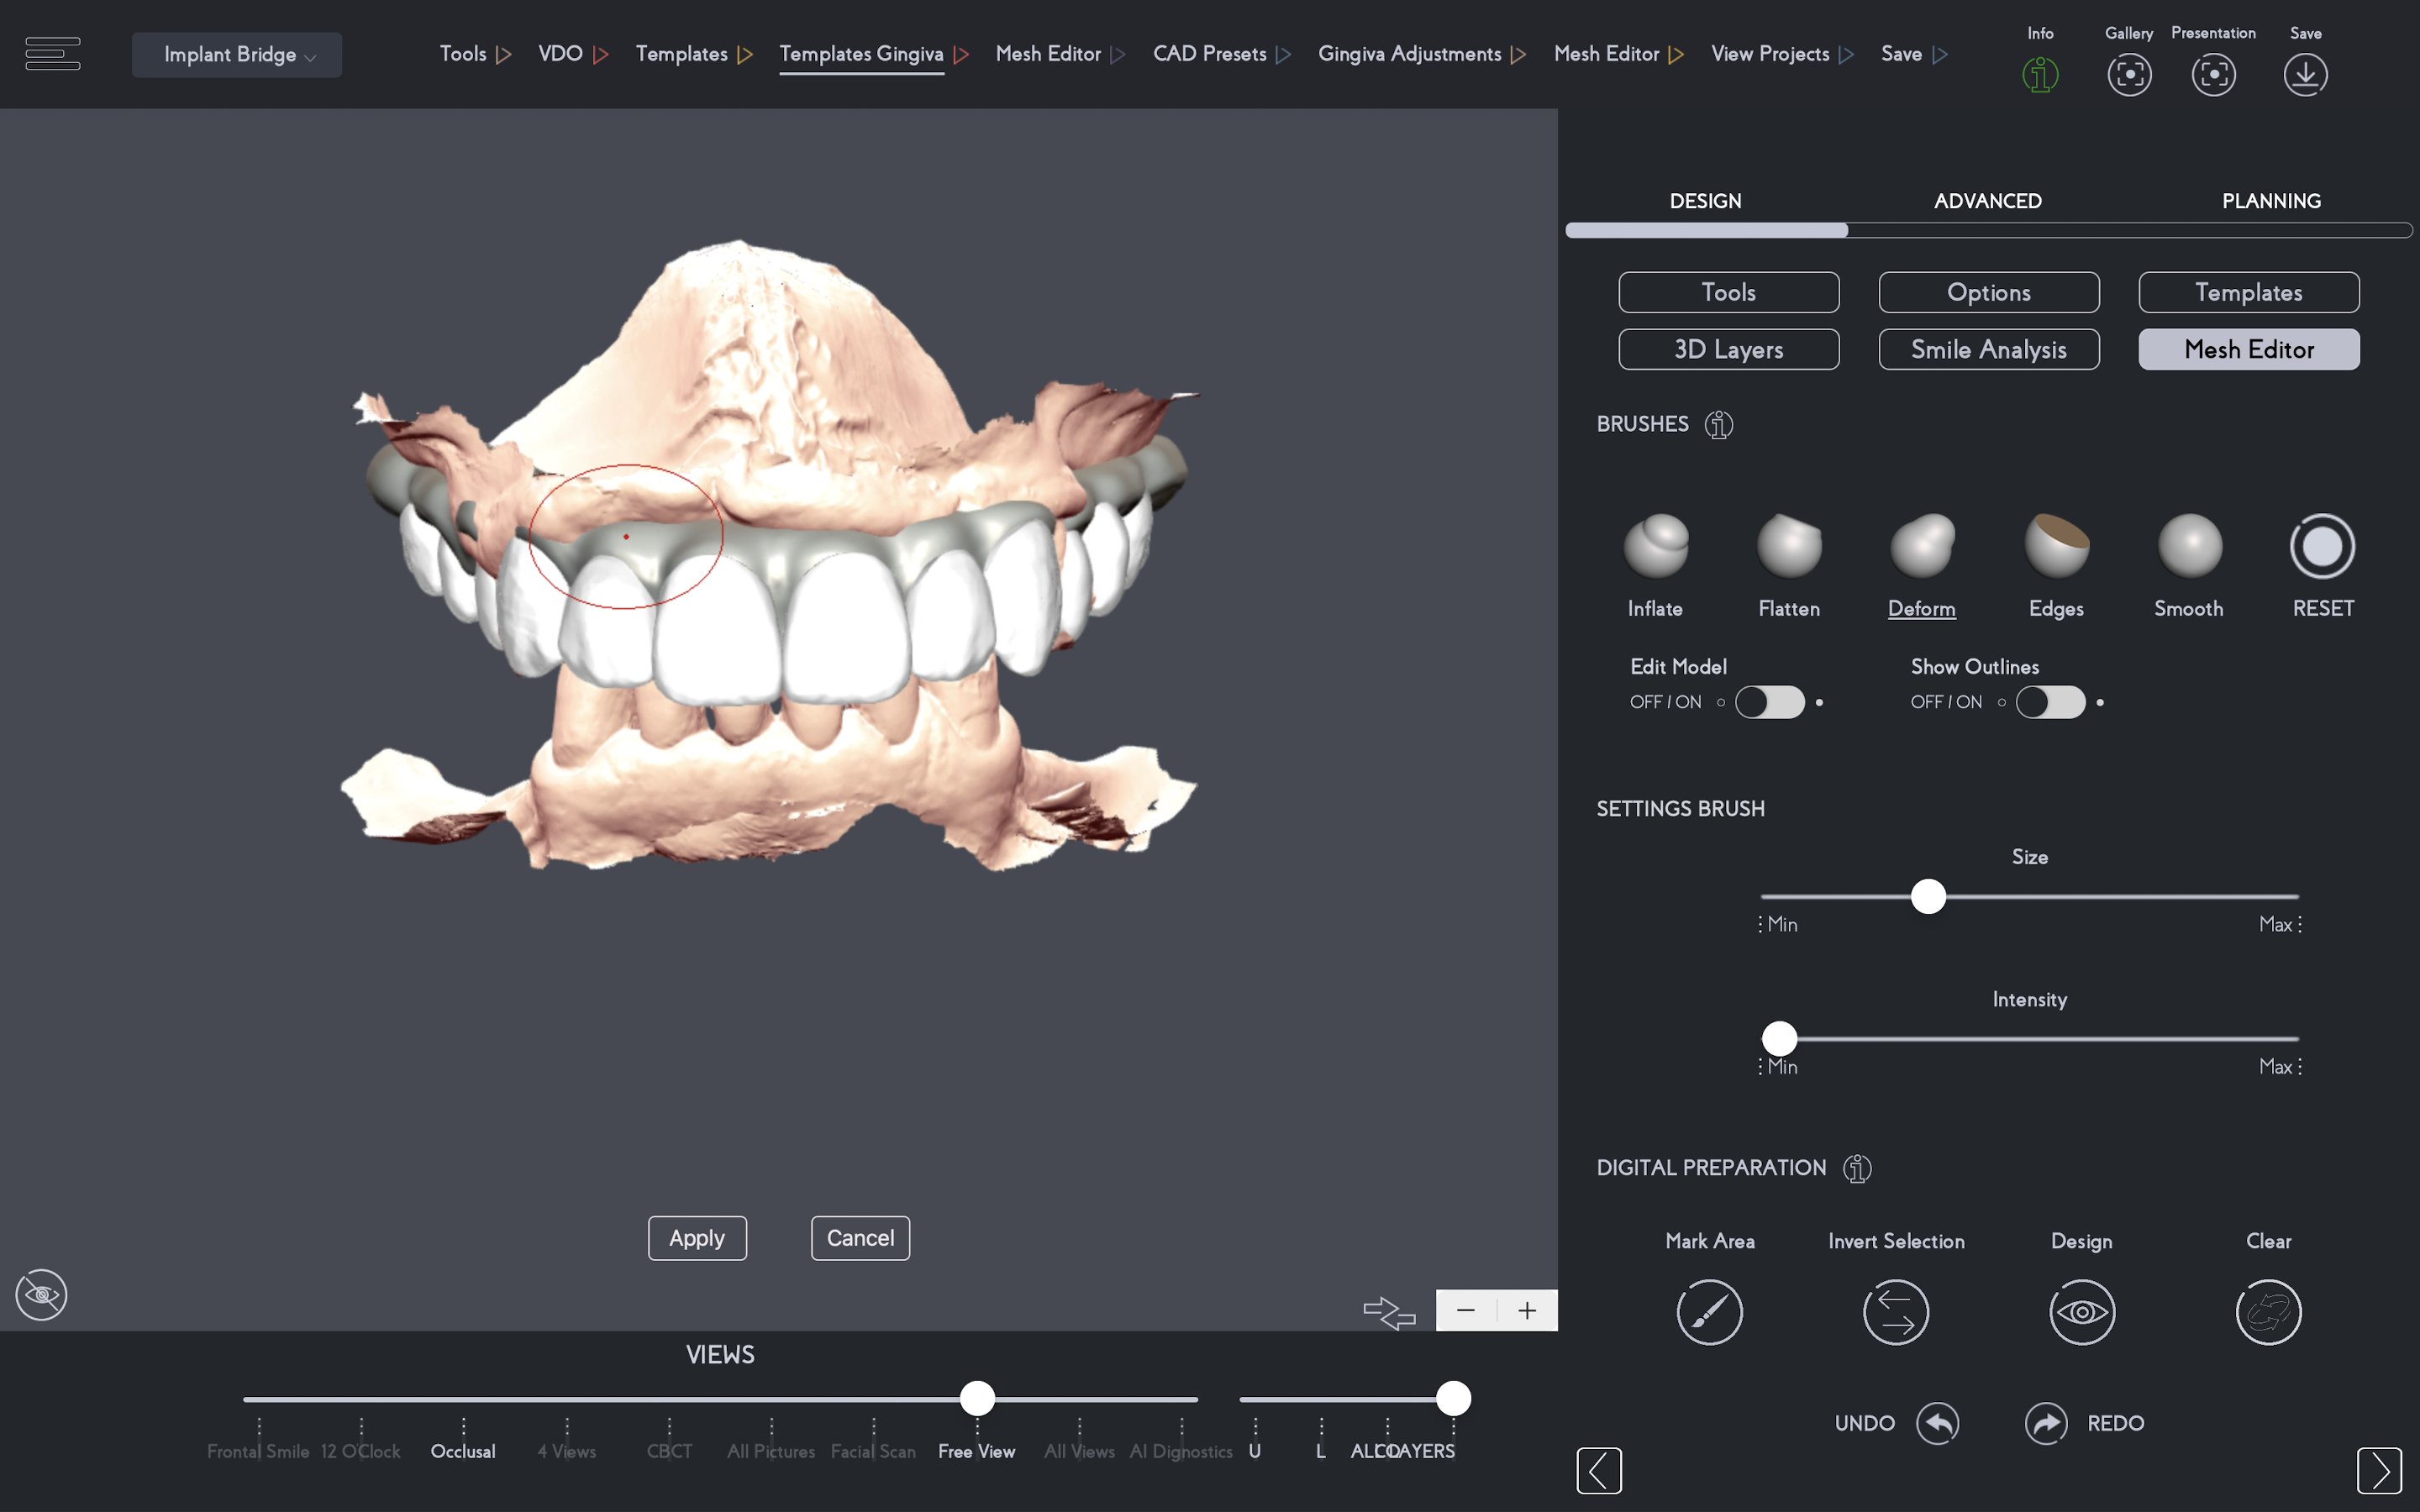
Task: Select the Inflate brush
Action: coord(1656,546)
